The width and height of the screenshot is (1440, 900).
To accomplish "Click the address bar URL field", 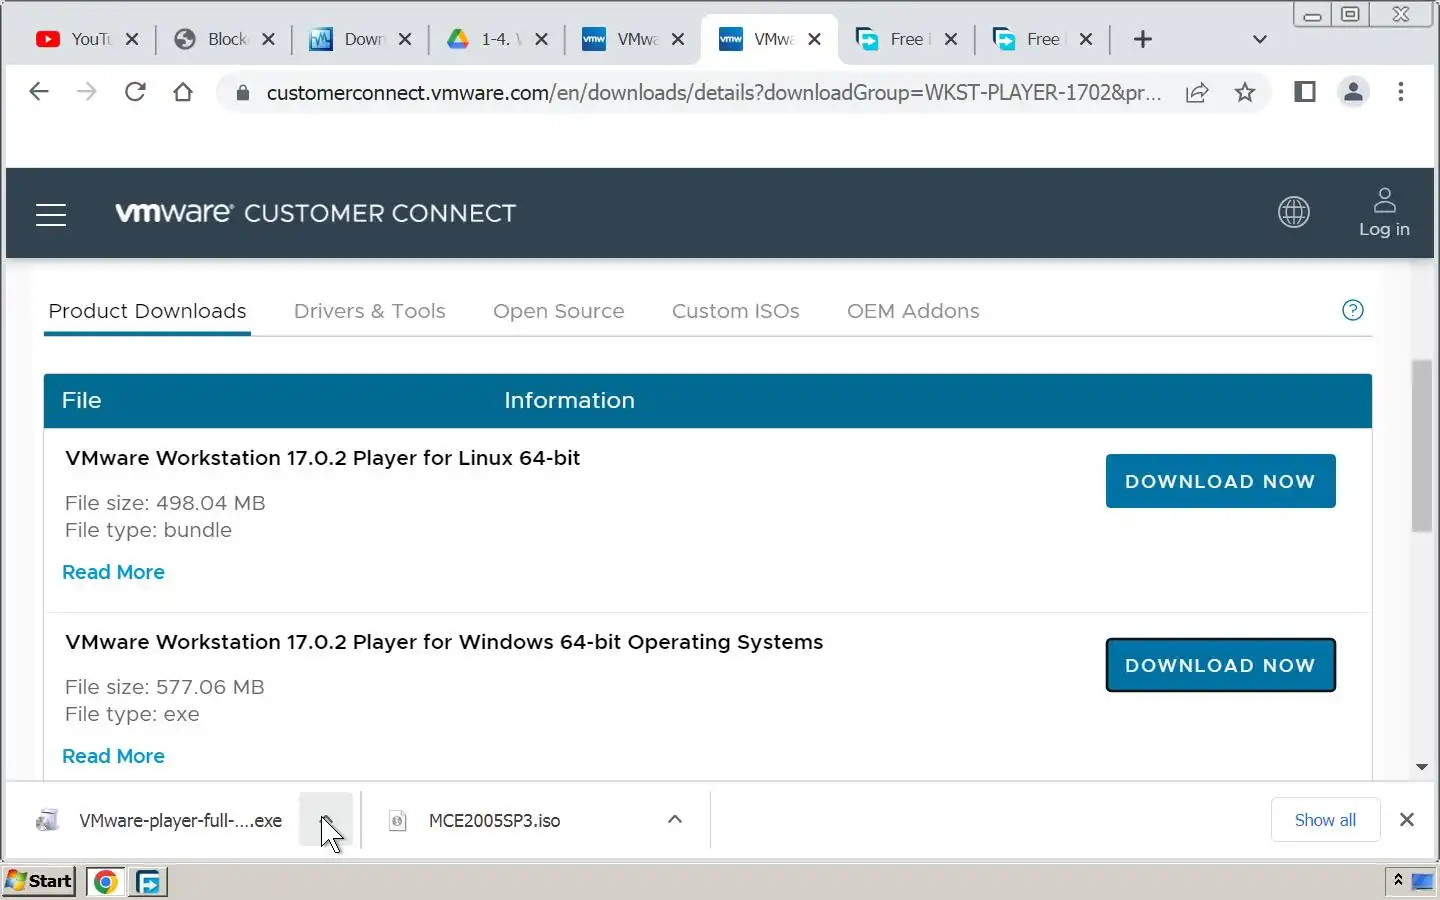I will pos(712,93).
